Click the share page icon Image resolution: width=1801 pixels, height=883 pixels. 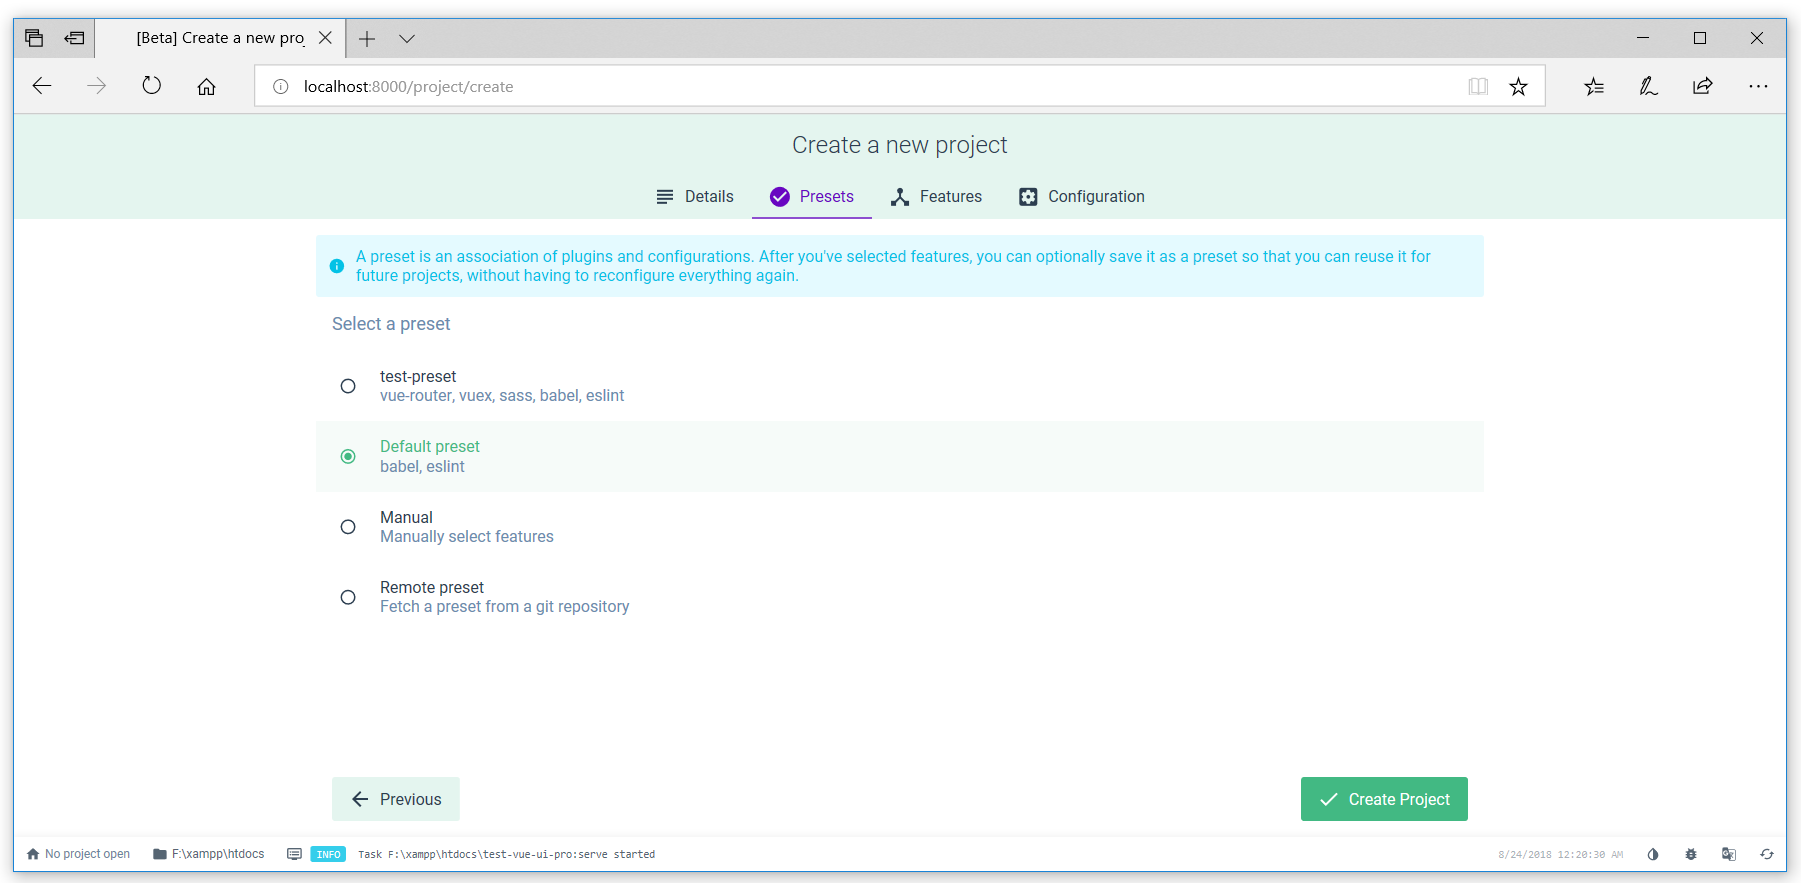tap(1702, 86)
